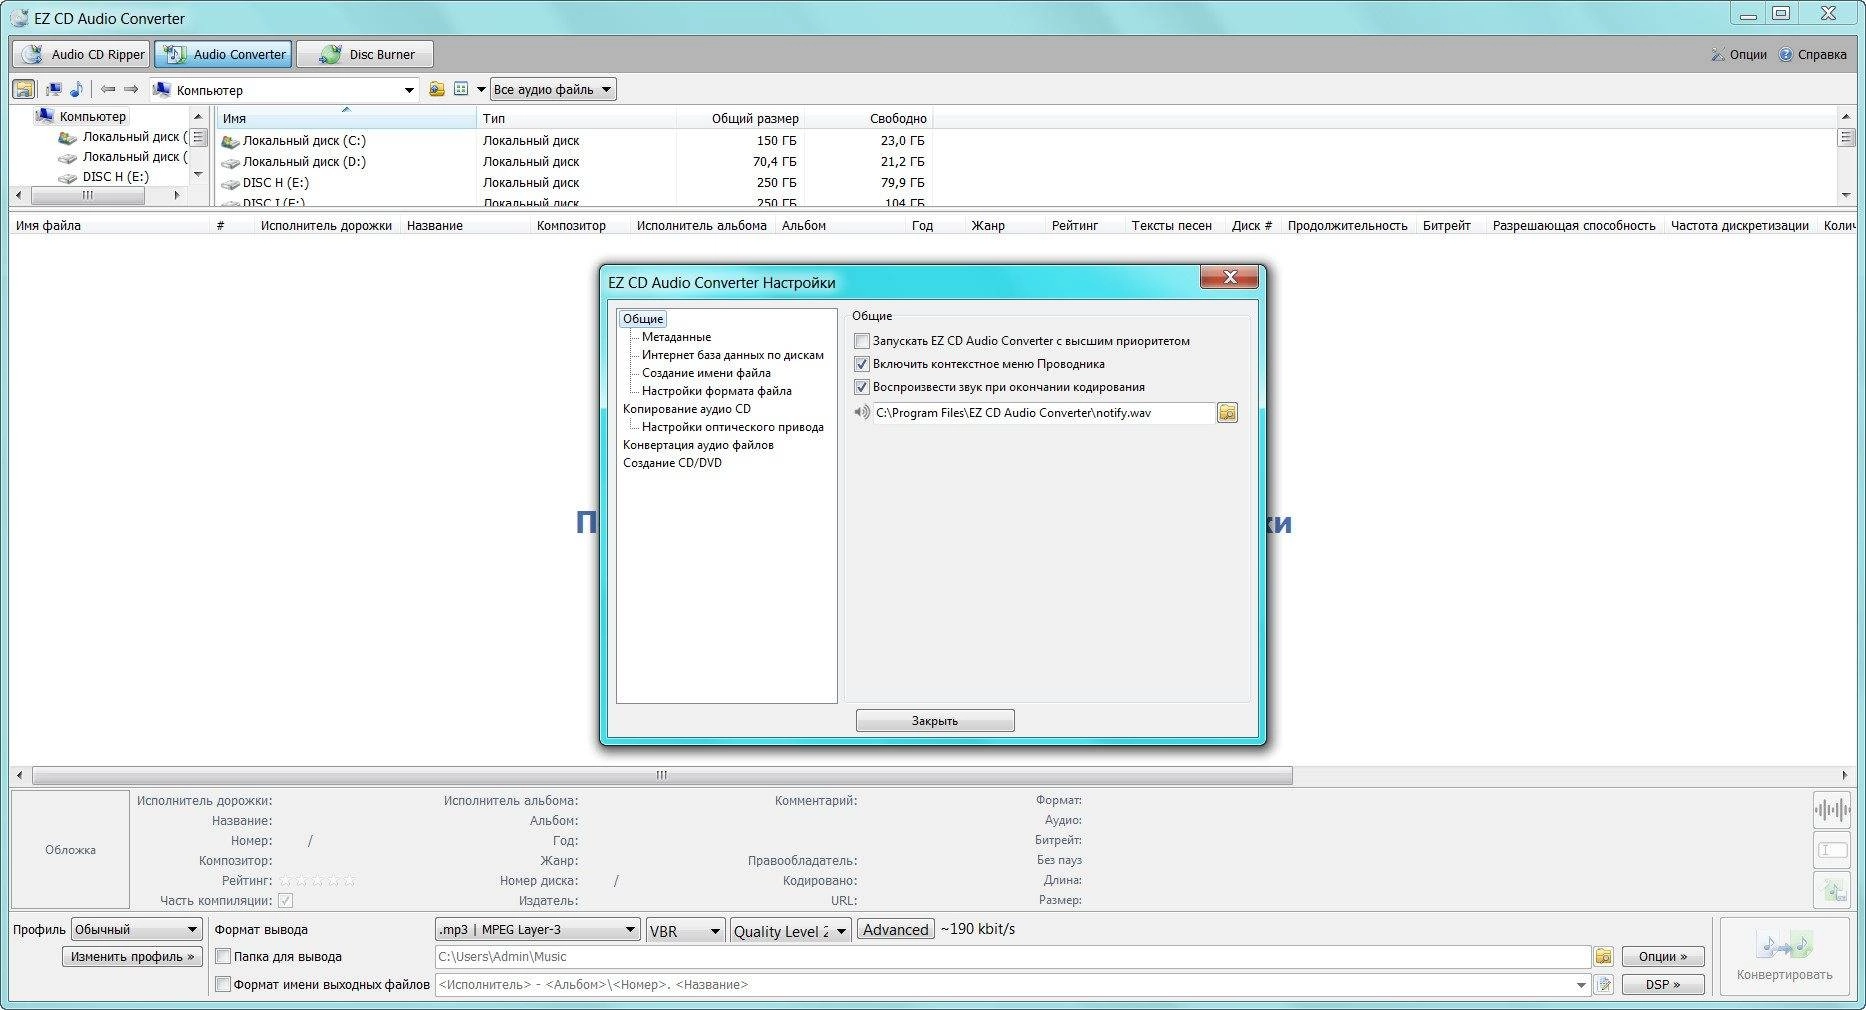
Task: Click the DSP » button
Action: pos(1663,985)
